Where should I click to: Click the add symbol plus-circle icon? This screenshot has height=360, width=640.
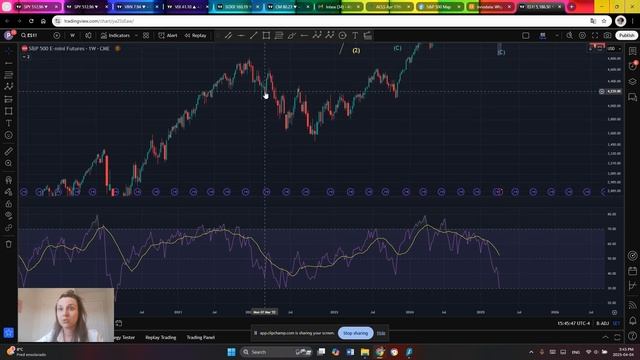(x=57, y=36)
